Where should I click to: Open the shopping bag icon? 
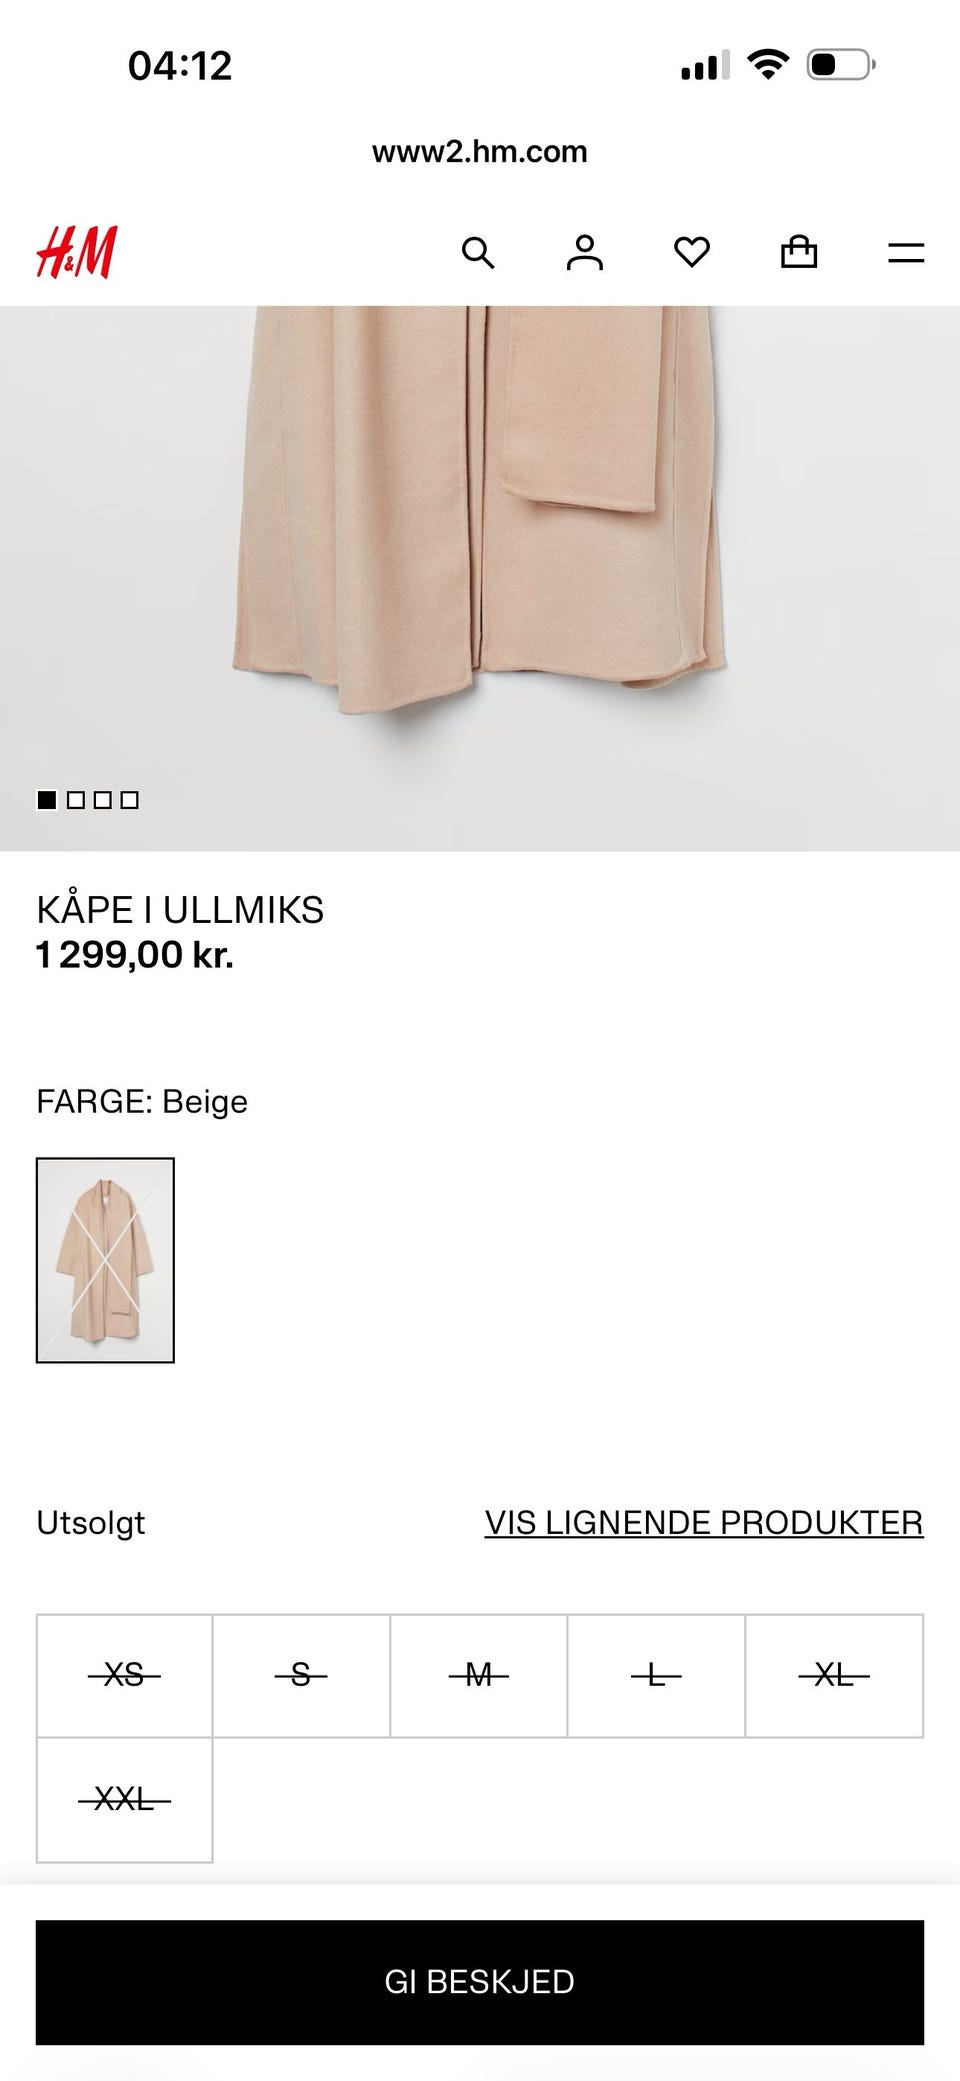pyautogui.click(x=799, y=252)
